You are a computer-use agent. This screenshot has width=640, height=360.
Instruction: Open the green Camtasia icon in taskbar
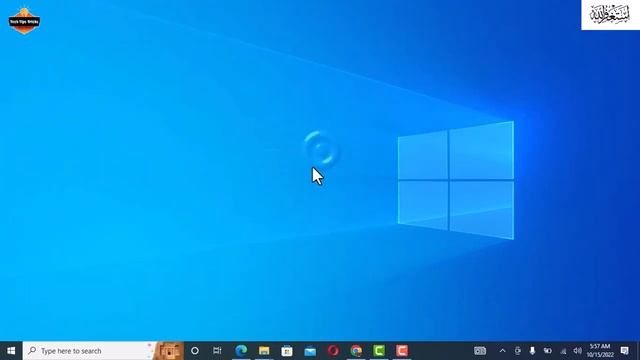point(379,351)
